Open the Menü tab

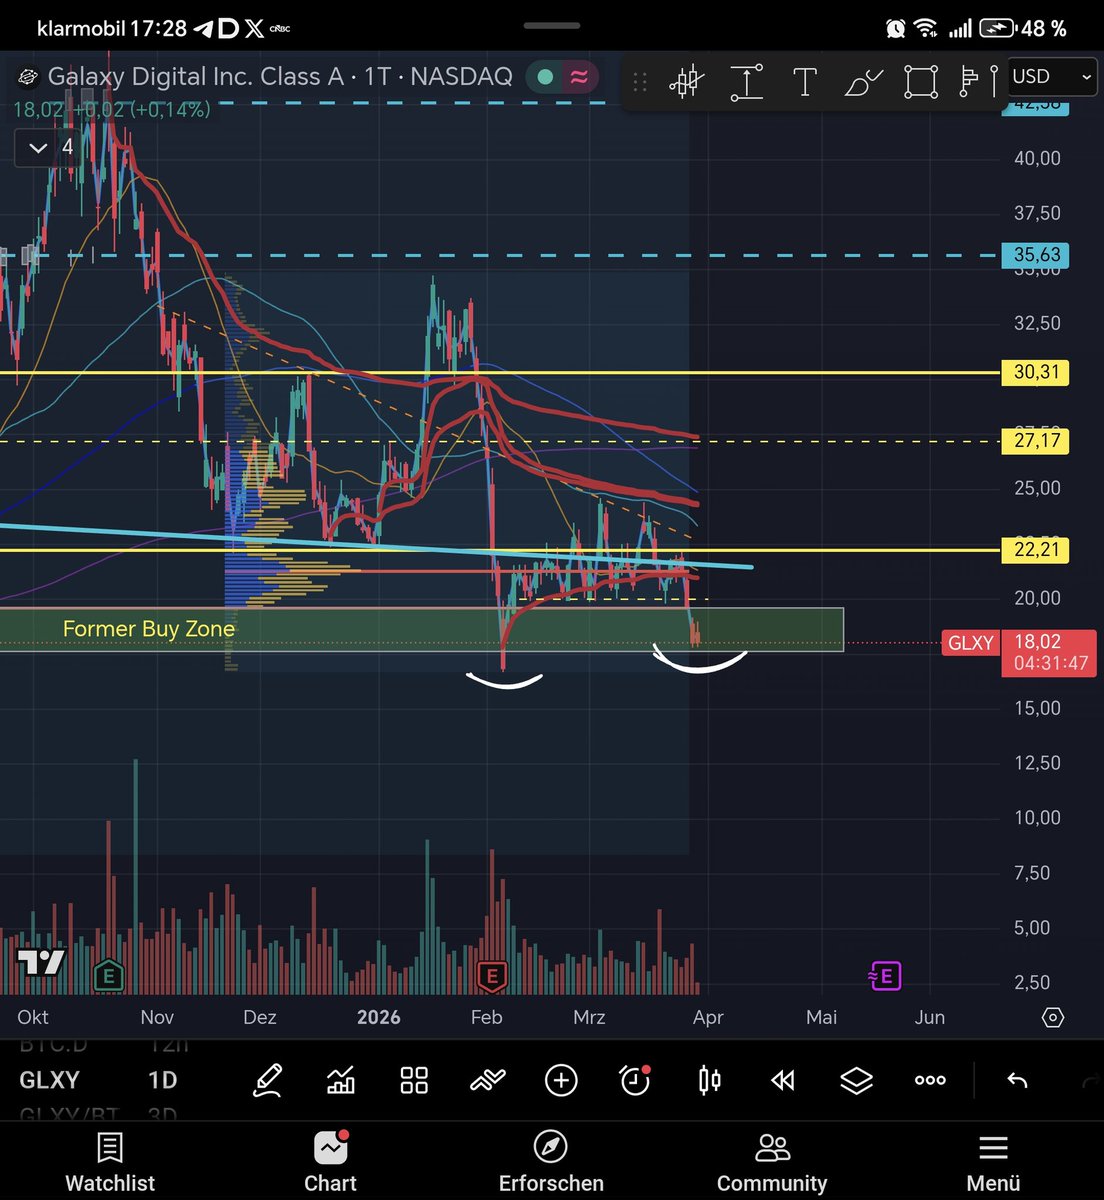point(993,1163)
